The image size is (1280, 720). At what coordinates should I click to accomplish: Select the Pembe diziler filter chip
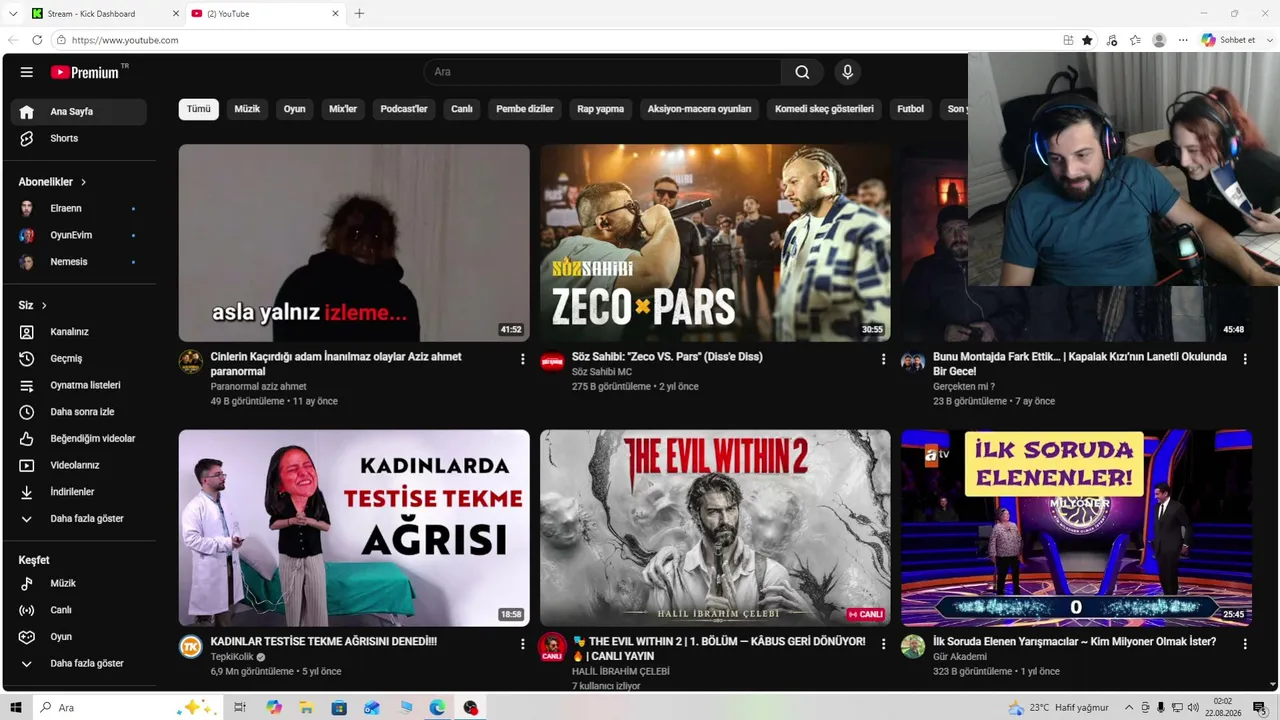coord(525,109)
